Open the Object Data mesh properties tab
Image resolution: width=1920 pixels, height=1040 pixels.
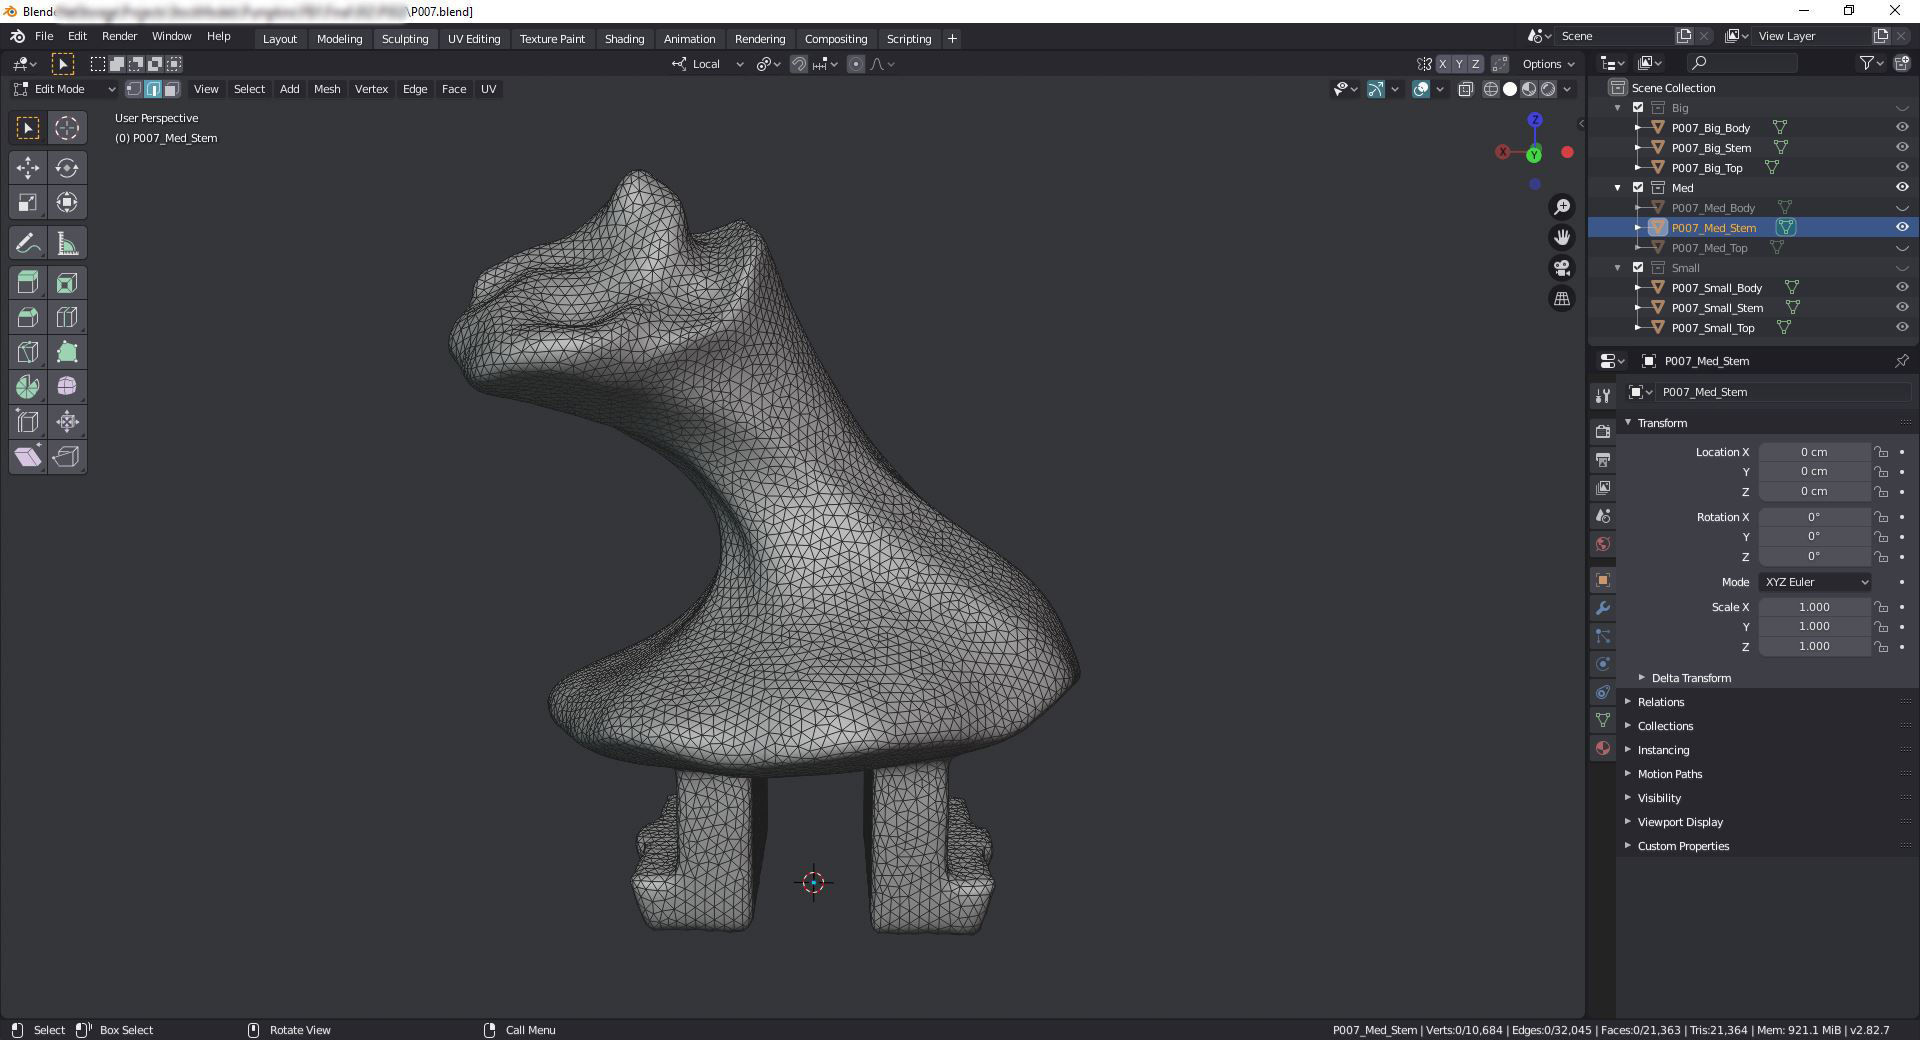point(1603,720)
